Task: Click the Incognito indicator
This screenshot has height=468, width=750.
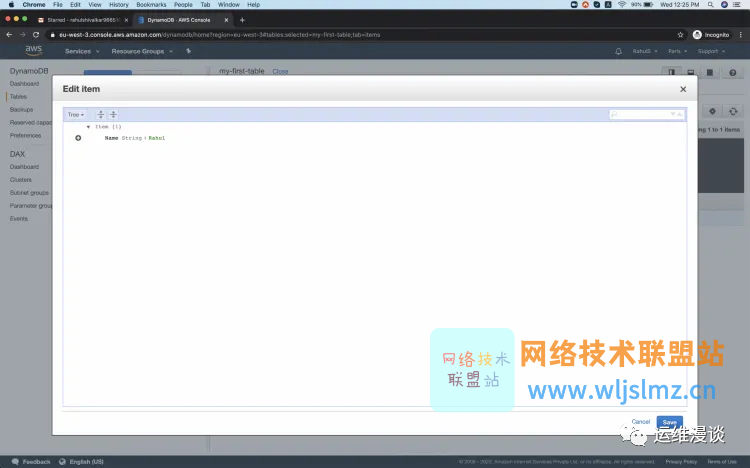Action: [711, 34]
